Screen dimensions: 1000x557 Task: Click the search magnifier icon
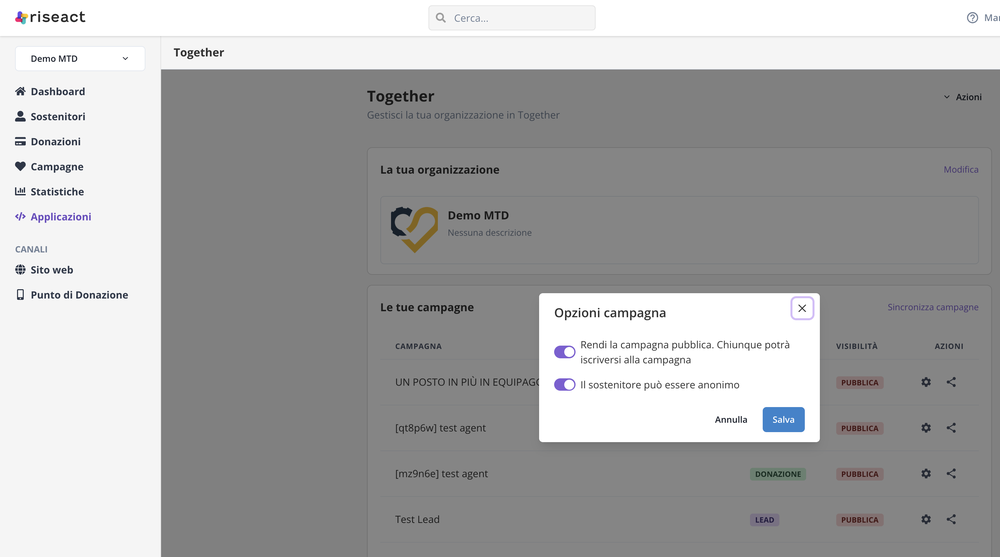click(x=441, y=18)
